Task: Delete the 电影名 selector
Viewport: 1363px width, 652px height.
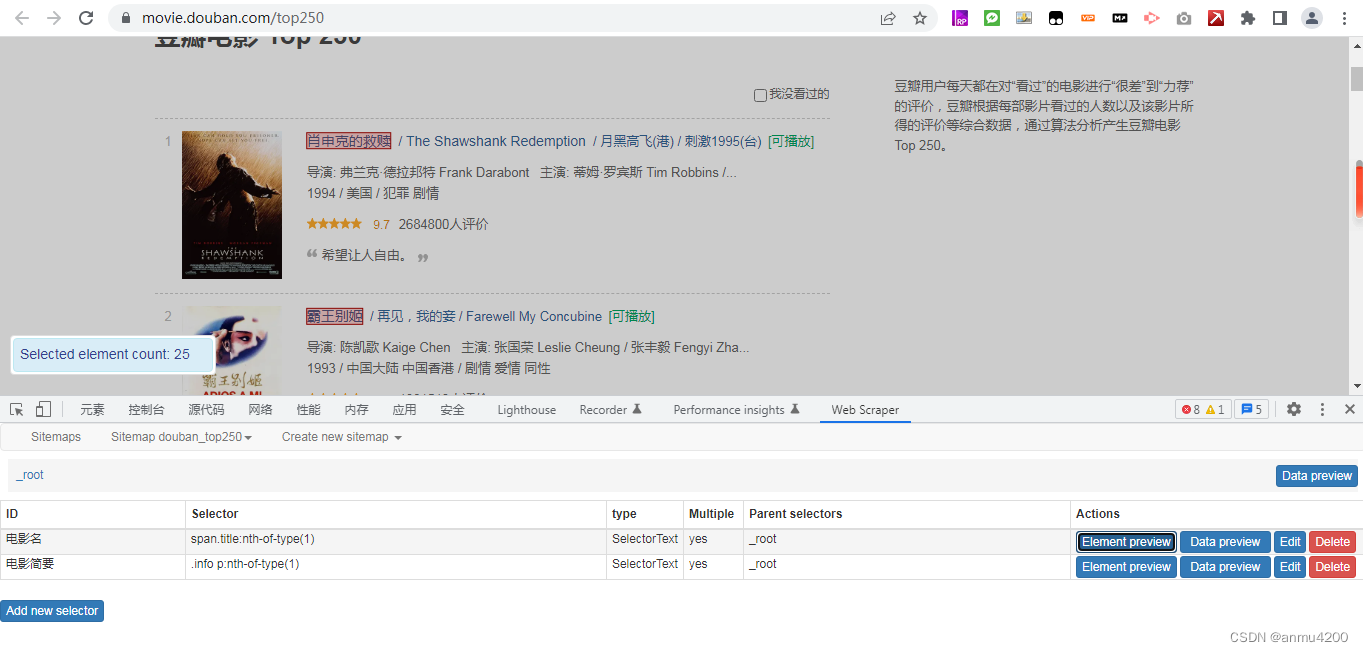Action: click(1332, 542)
